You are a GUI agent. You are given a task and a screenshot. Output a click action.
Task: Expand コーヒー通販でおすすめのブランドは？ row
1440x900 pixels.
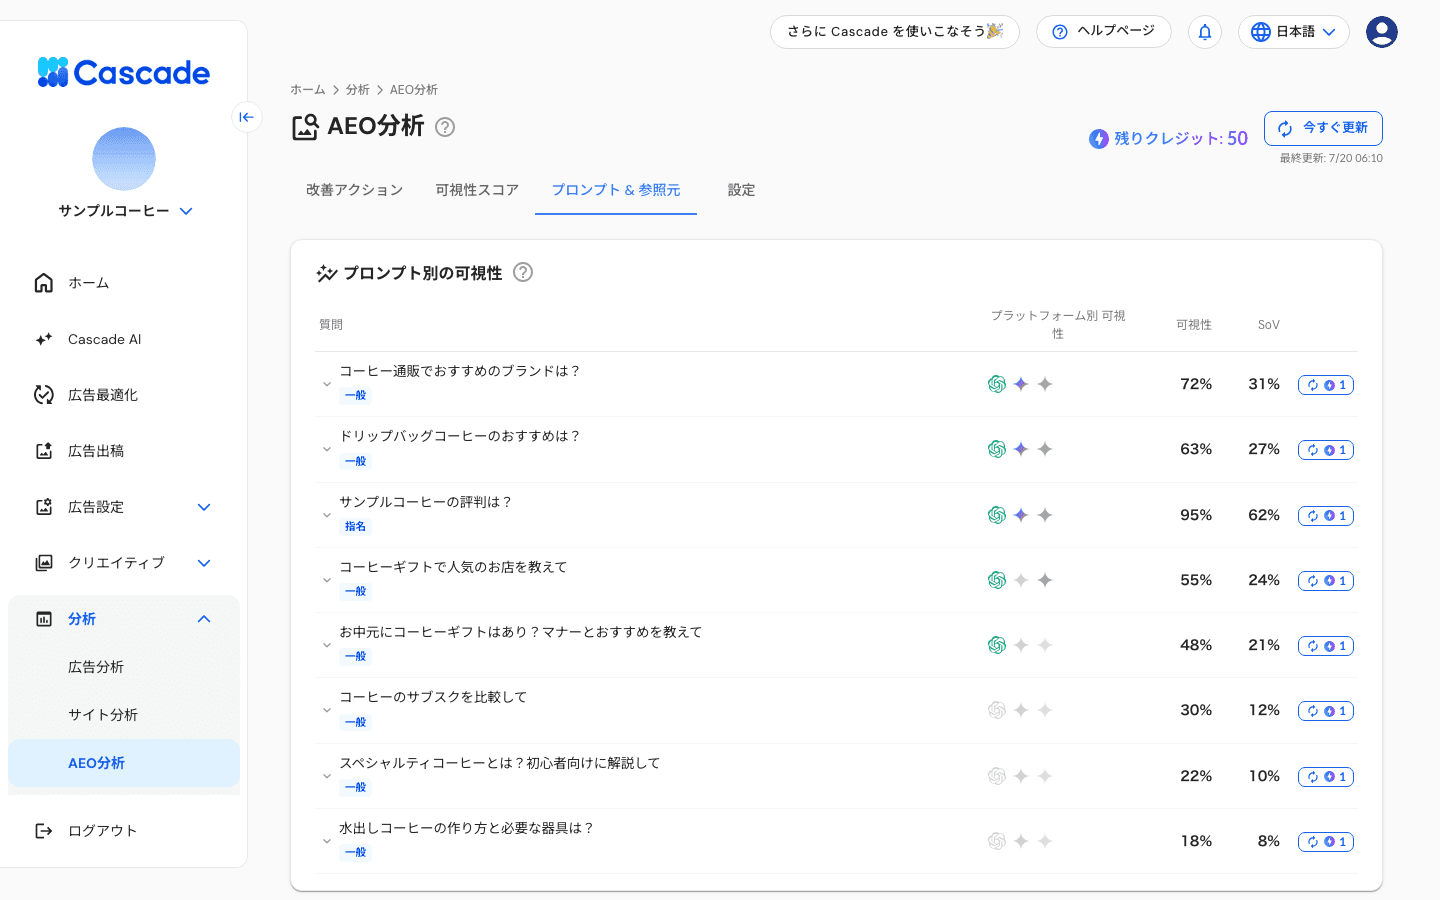pos(326,384)
